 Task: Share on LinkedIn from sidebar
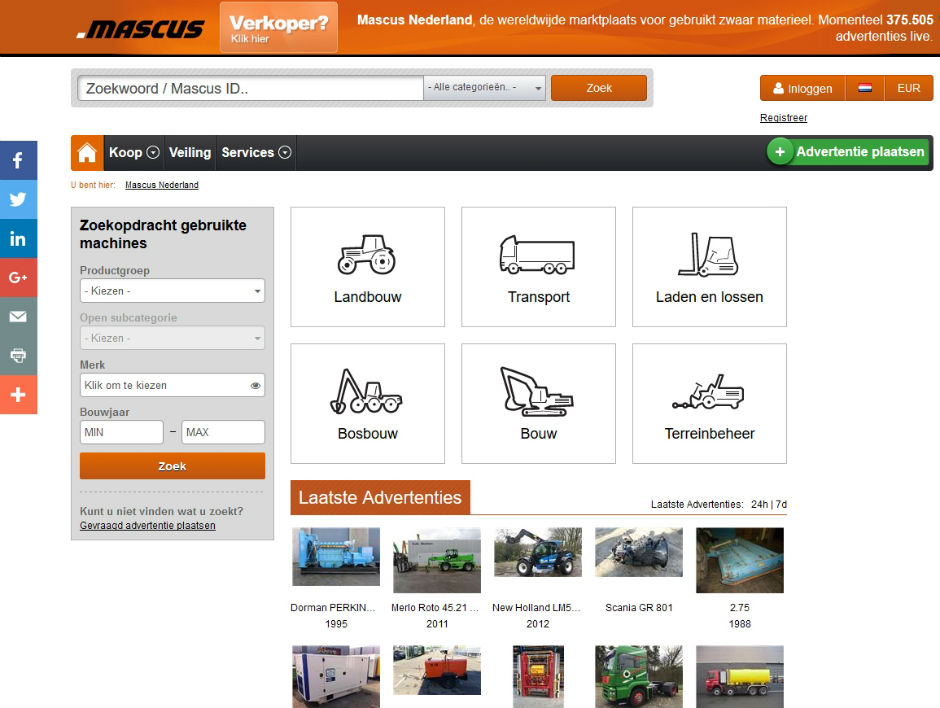tap(18, 238)
